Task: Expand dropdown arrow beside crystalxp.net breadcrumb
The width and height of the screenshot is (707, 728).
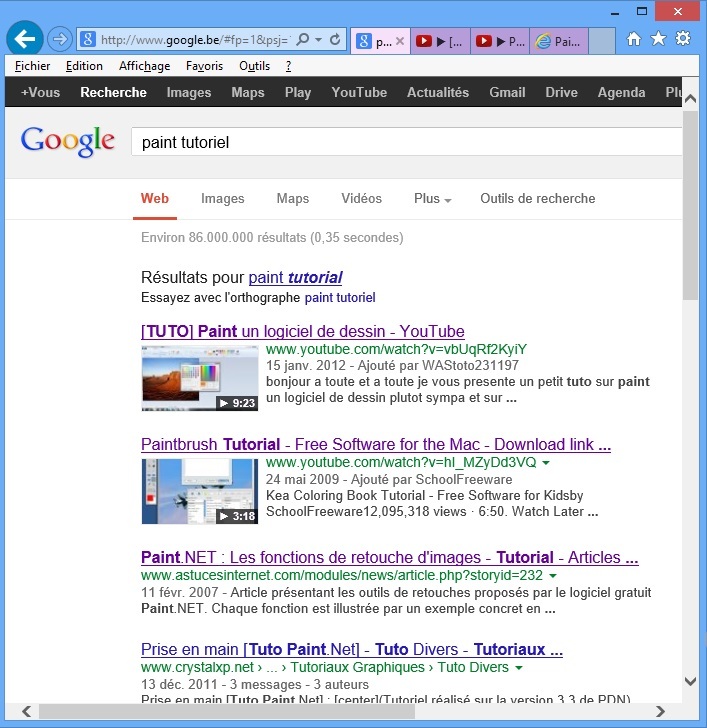Action: click(519, 668)
